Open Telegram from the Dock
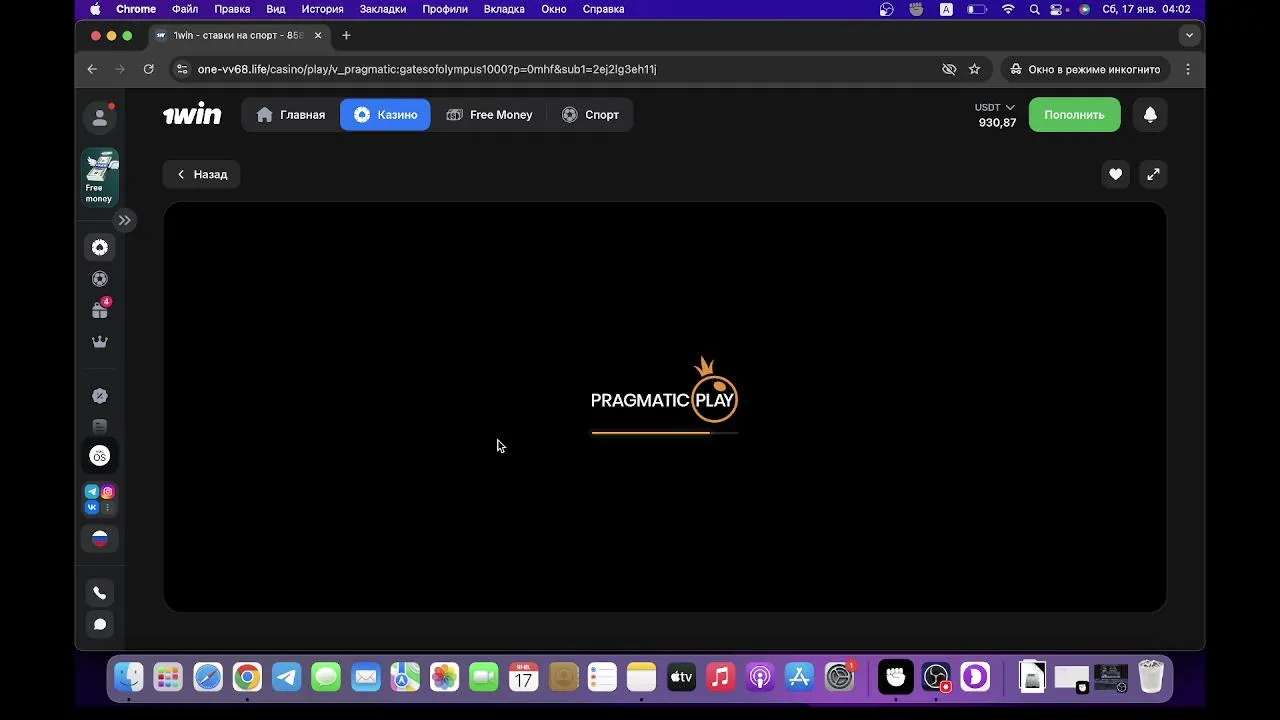Screen dimensions: 1280x720 (x=287, y=678)
